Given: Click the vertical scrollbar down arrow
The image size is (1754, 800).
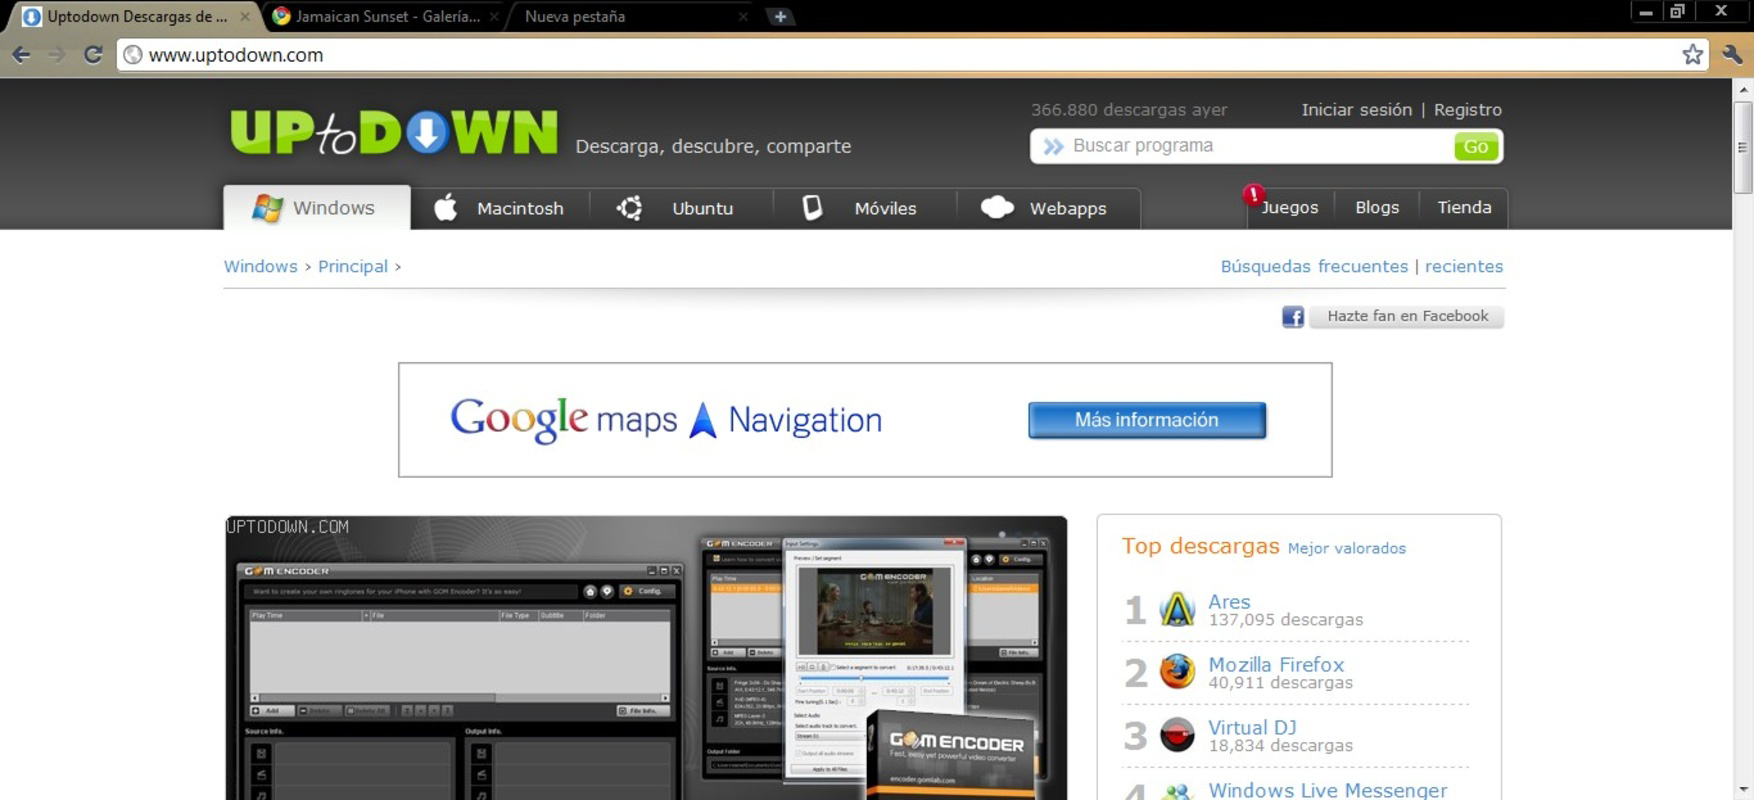Looking at the screenshot, I should [x=1743, y=790].
